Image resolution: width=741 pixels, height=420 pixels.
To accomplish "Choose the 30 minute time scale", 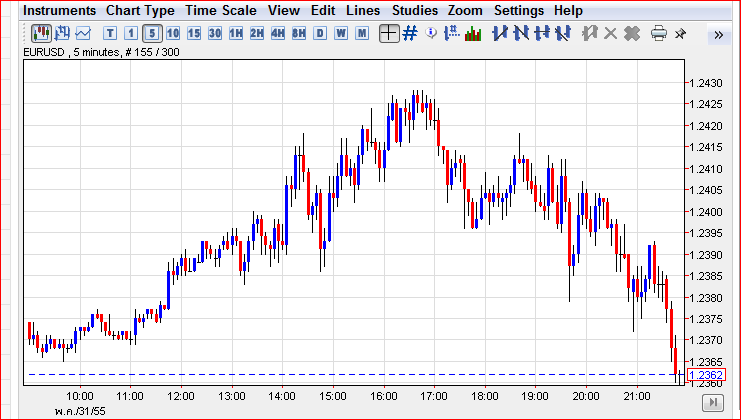I will click(215, 34).
